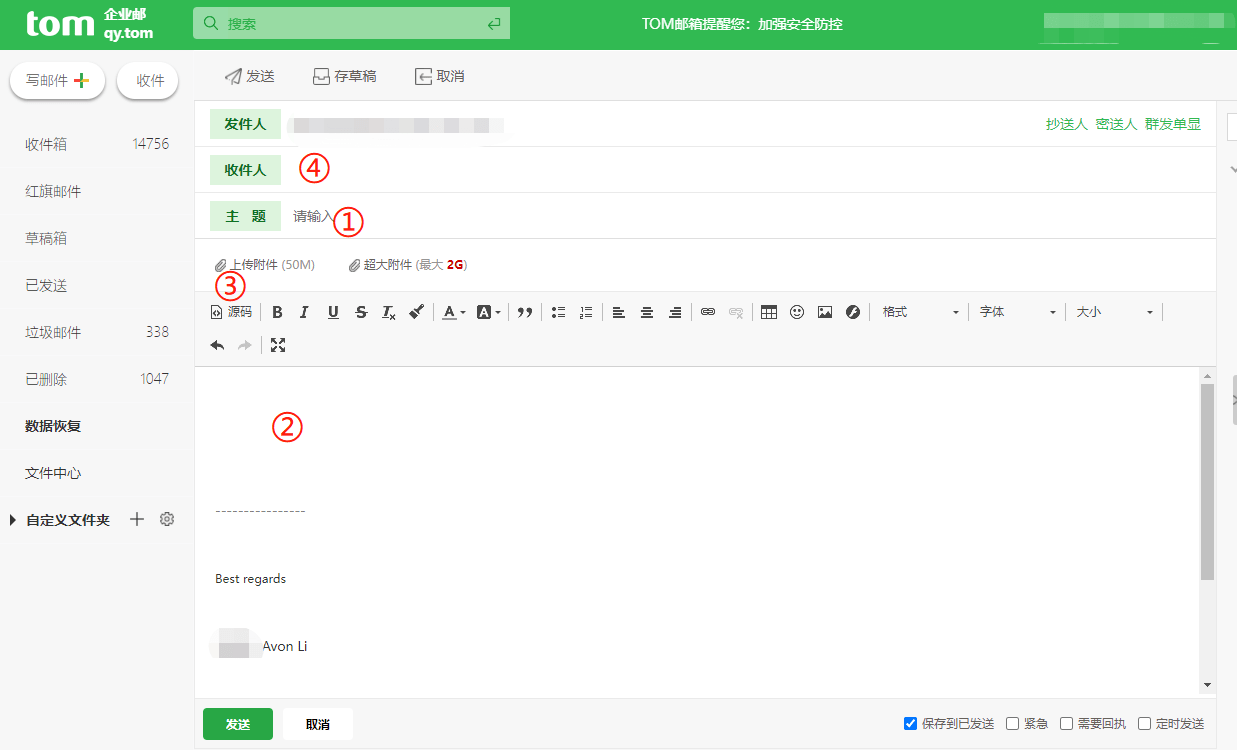1237x750 pixels.
Task: Insert a bulleted list
Action: pos(559,312)
